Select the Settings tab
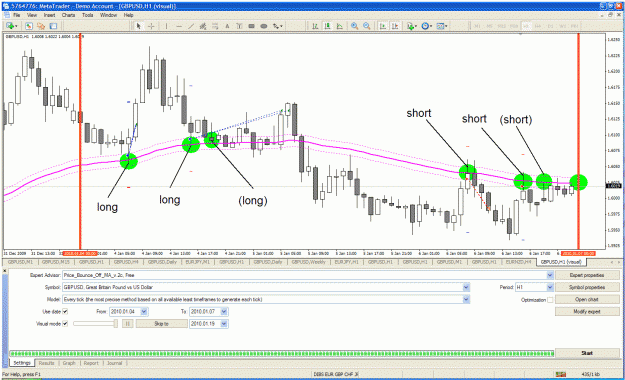Image resolution: width=625 pixels, height=380 pixels. (22, 363)
